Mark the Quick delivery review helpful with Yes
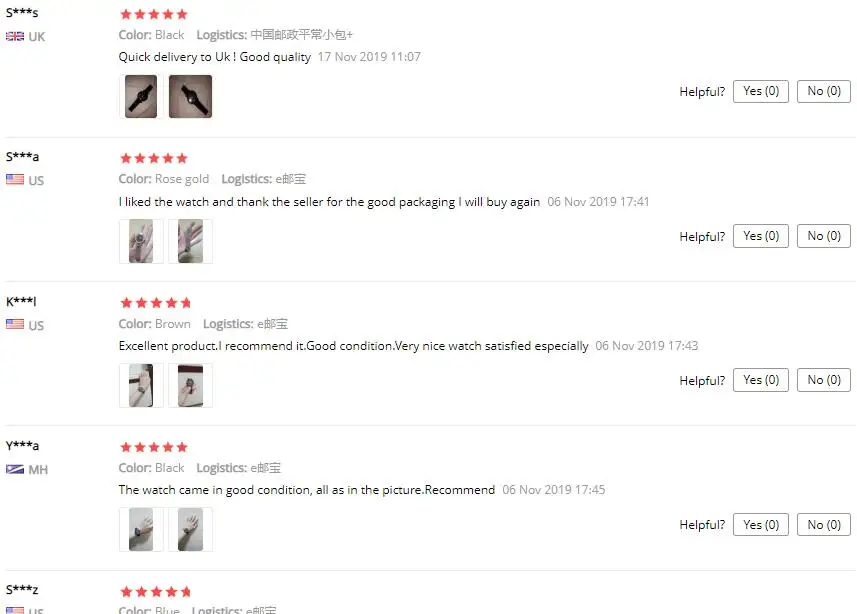857x614 pixels. [x=760, y=91]
